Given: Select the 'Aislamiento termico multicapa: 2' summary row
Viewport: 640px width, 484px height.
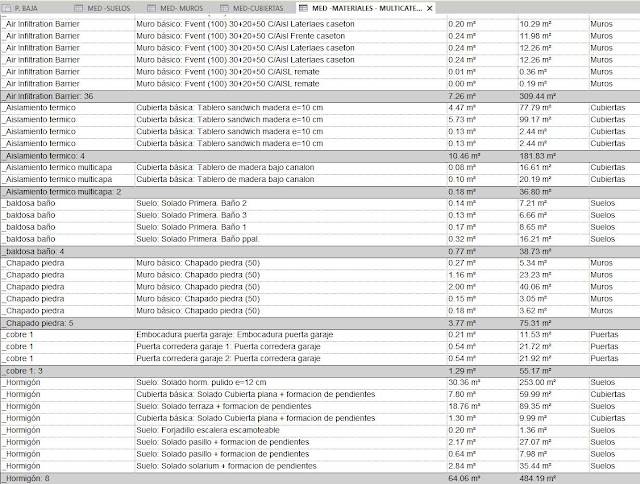Looking at the screenshot, I should point(320,192).
